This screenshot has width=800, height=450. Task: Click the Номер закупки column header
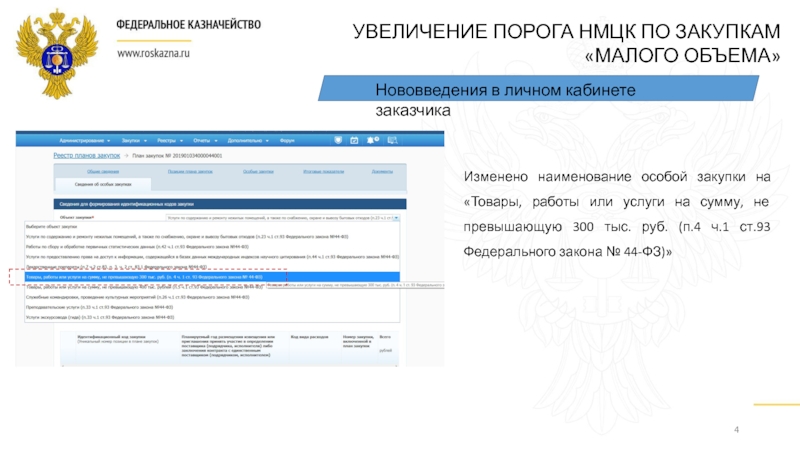point(358,341)
